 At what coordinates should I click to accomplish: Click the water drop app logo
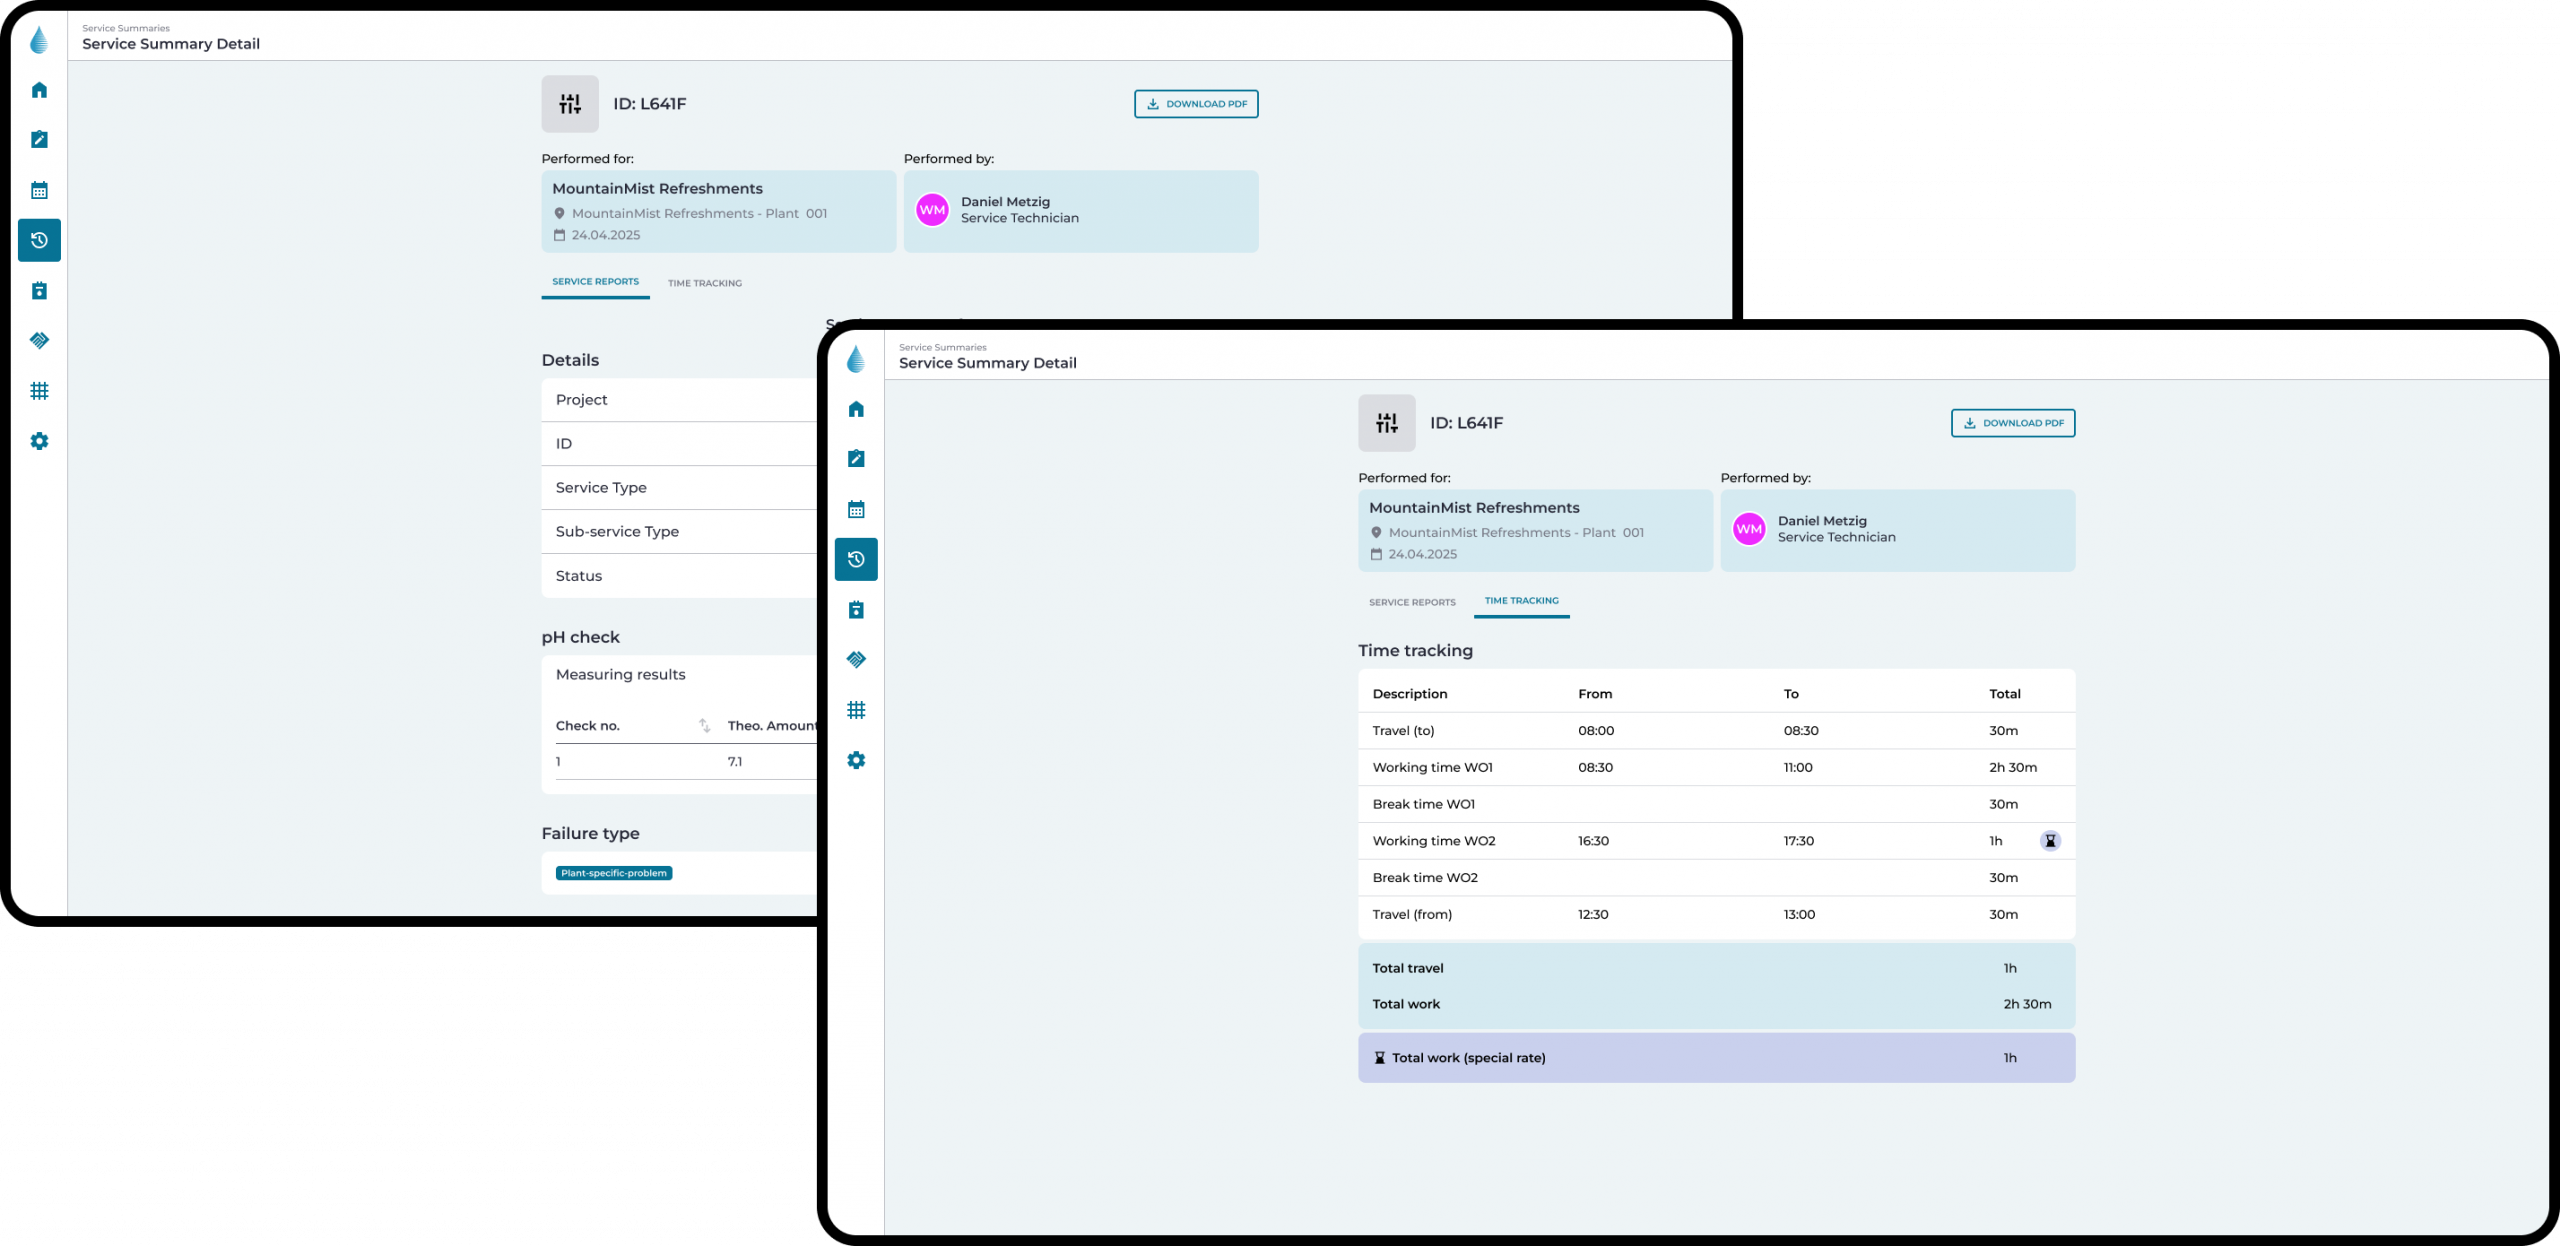tap(856, 358)
